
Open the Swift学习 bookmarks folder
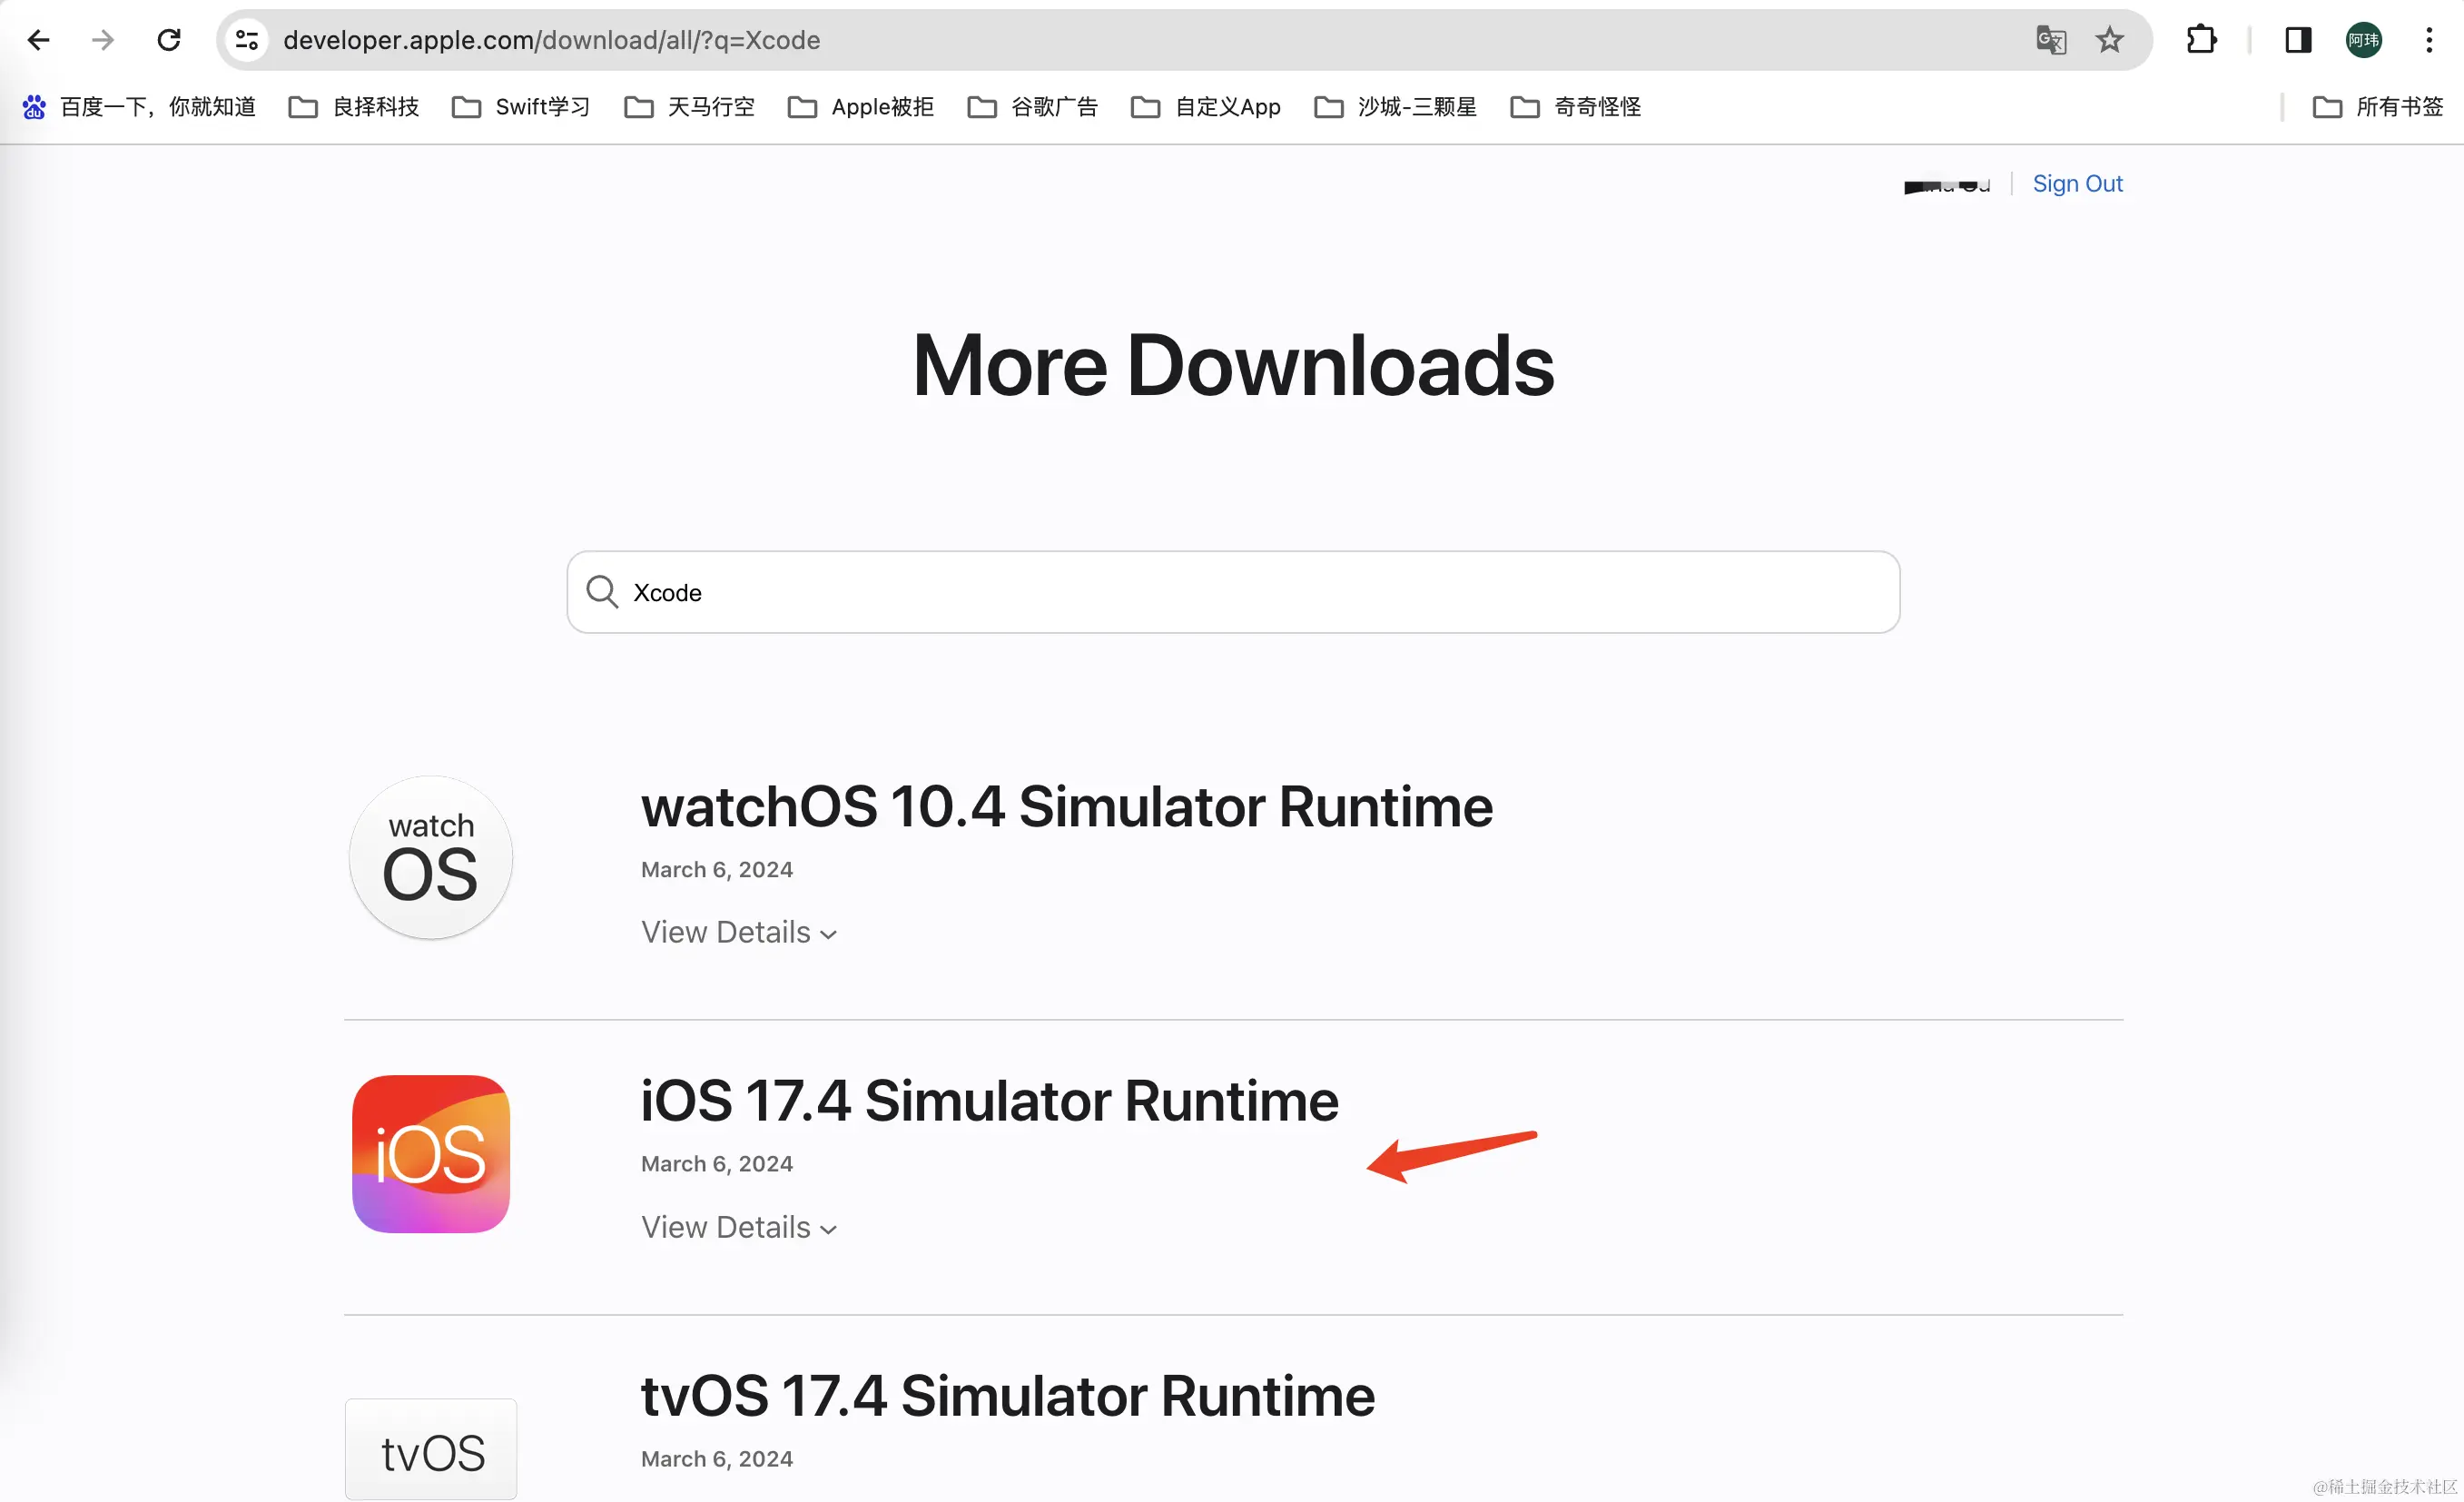[x=521, y=107]
